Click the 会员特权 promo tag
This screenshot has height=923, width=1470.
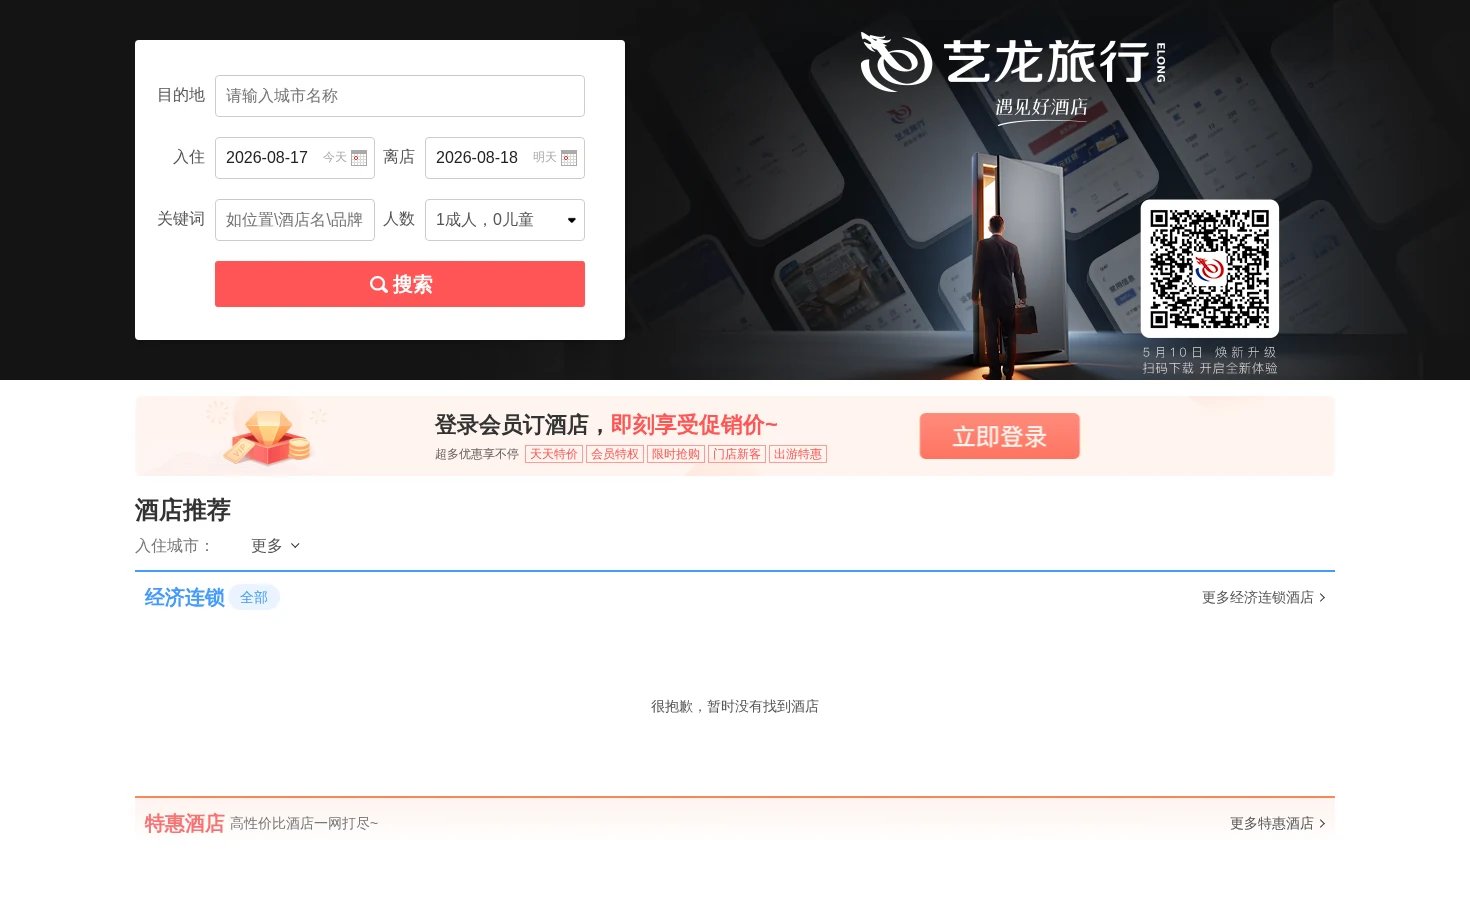(615, 454)
